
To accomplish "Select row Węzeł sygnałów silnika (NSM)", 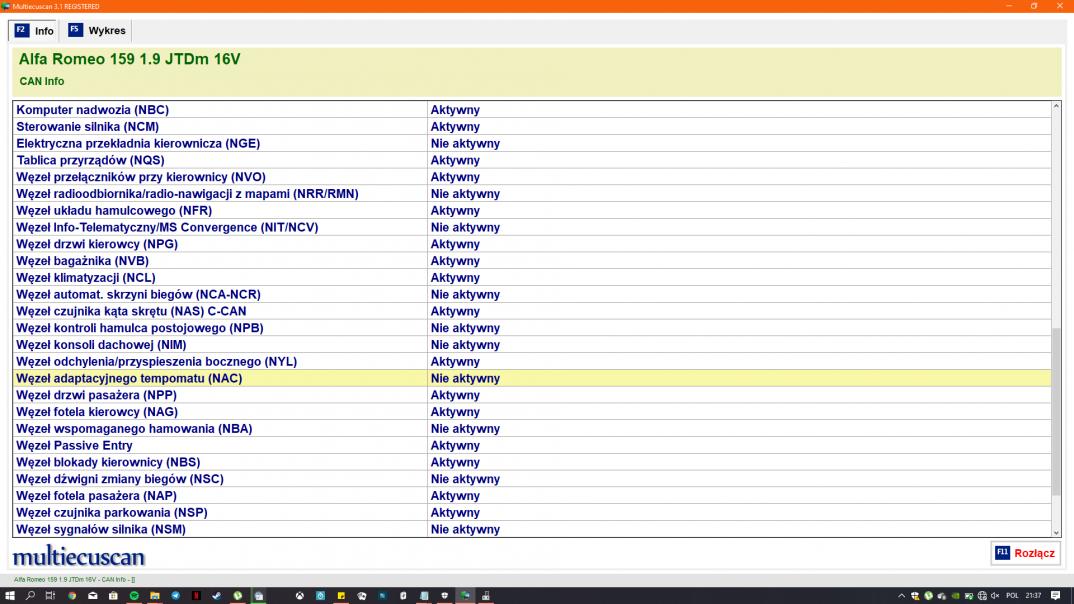I will [532, 529].
